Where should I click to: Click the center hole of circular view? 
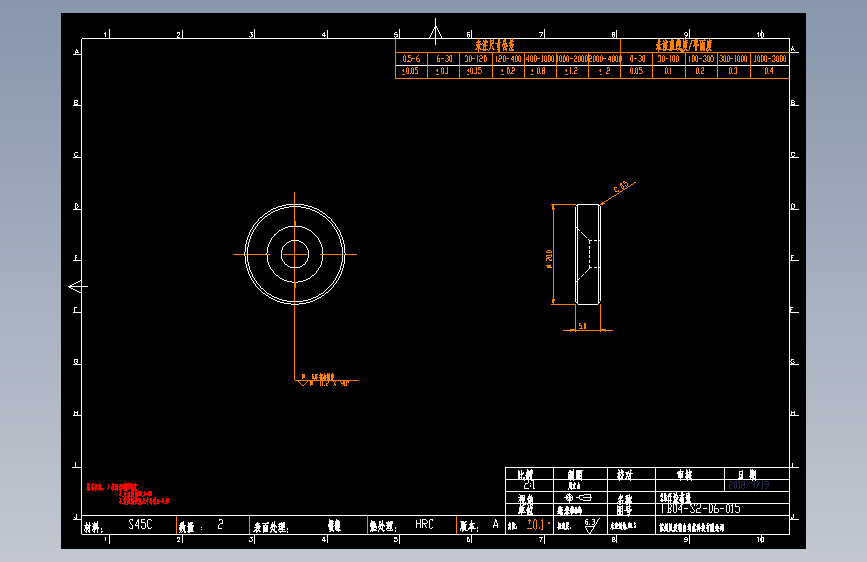pyautogui.click(x=295, y=254)
